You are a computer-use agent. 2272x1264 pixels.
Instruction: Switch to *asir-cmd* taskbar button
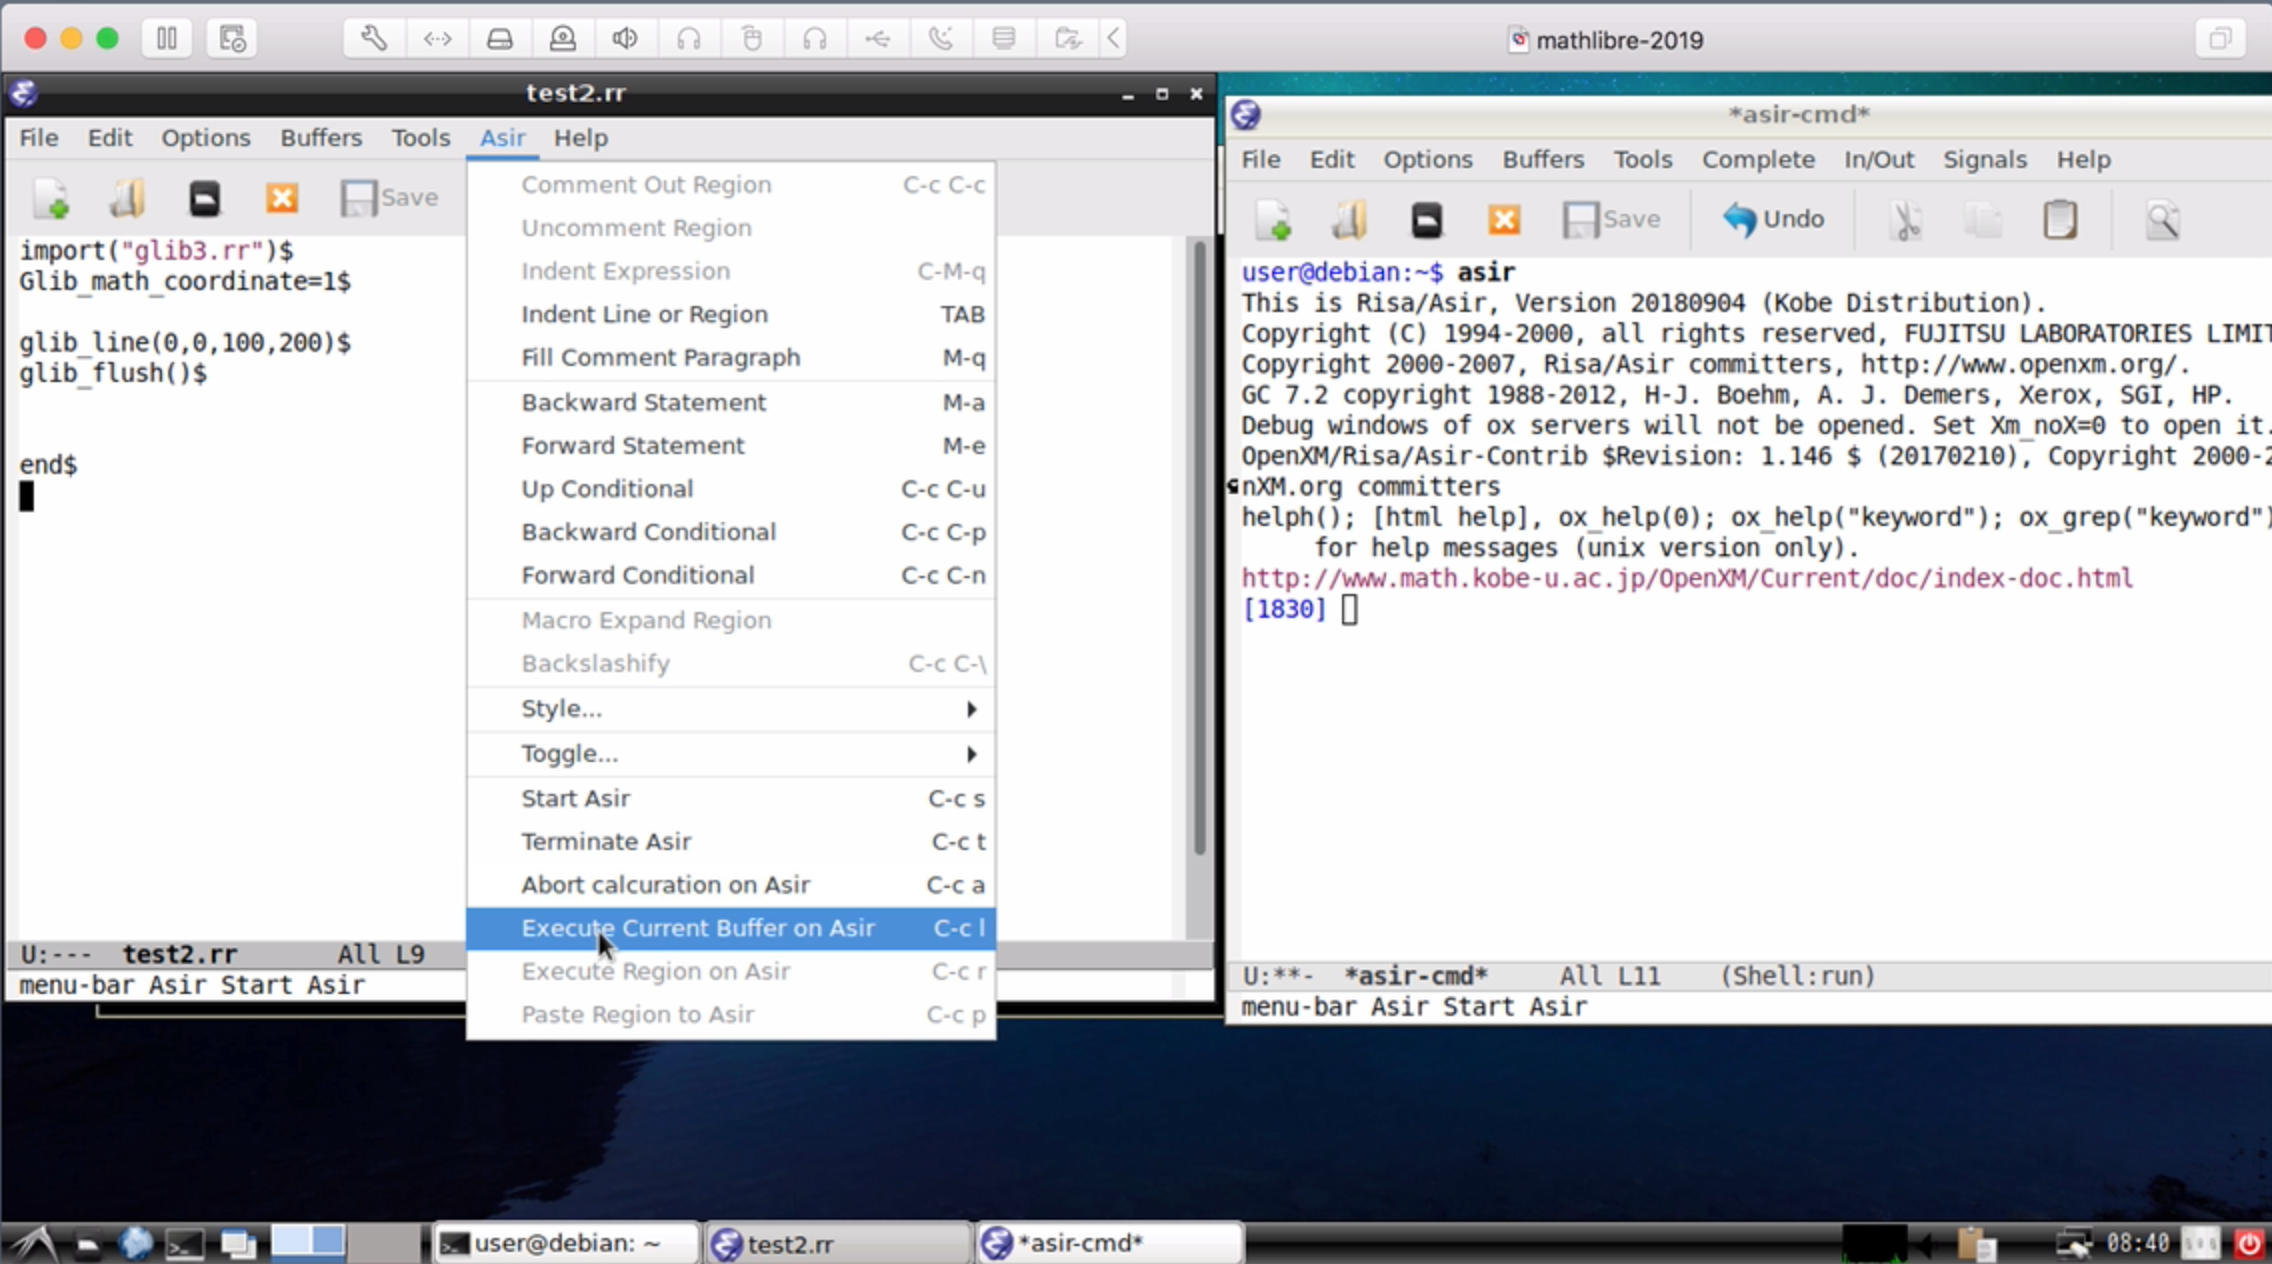pyautogui.click(x=1110, y=1243)
